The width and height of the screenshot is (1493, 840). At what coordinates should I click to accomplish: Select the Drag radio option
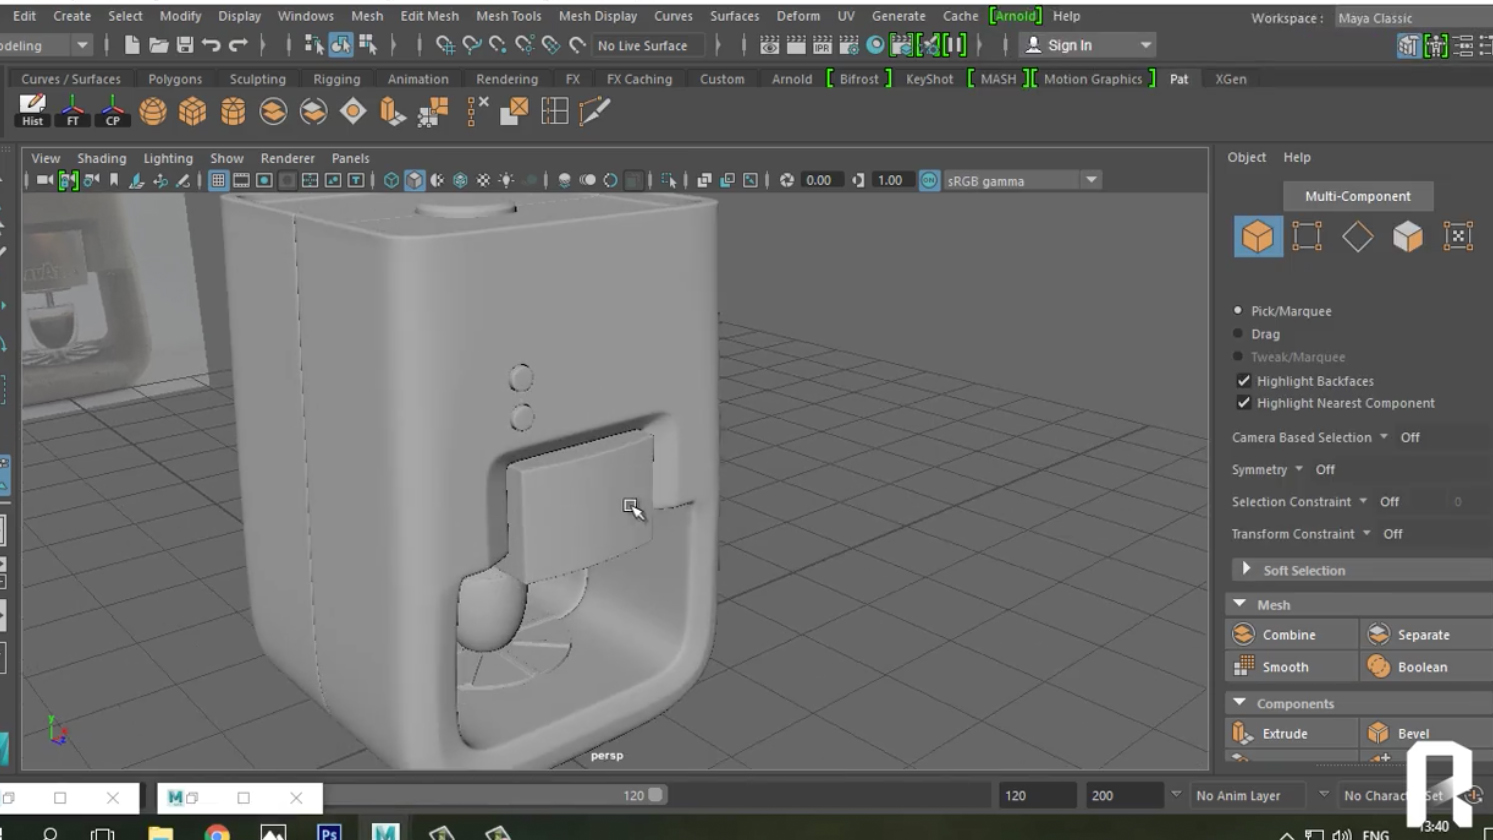coord(1238,333)
